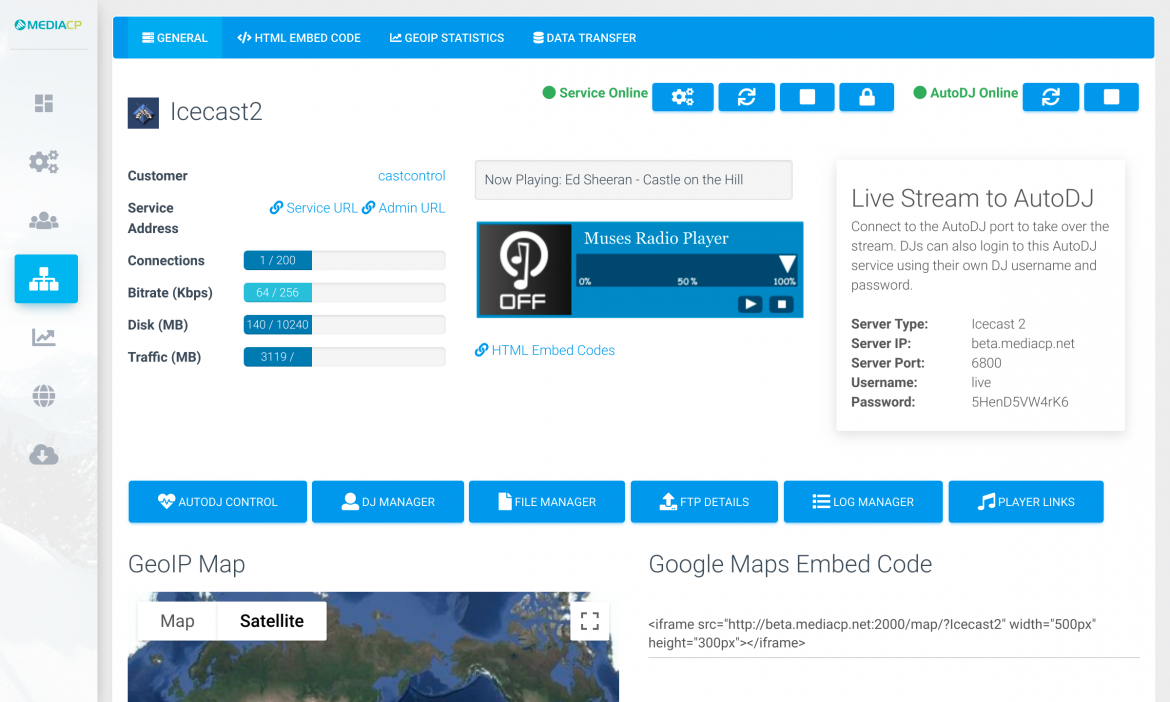Restart the service with the refresh button

click(747, 97)
